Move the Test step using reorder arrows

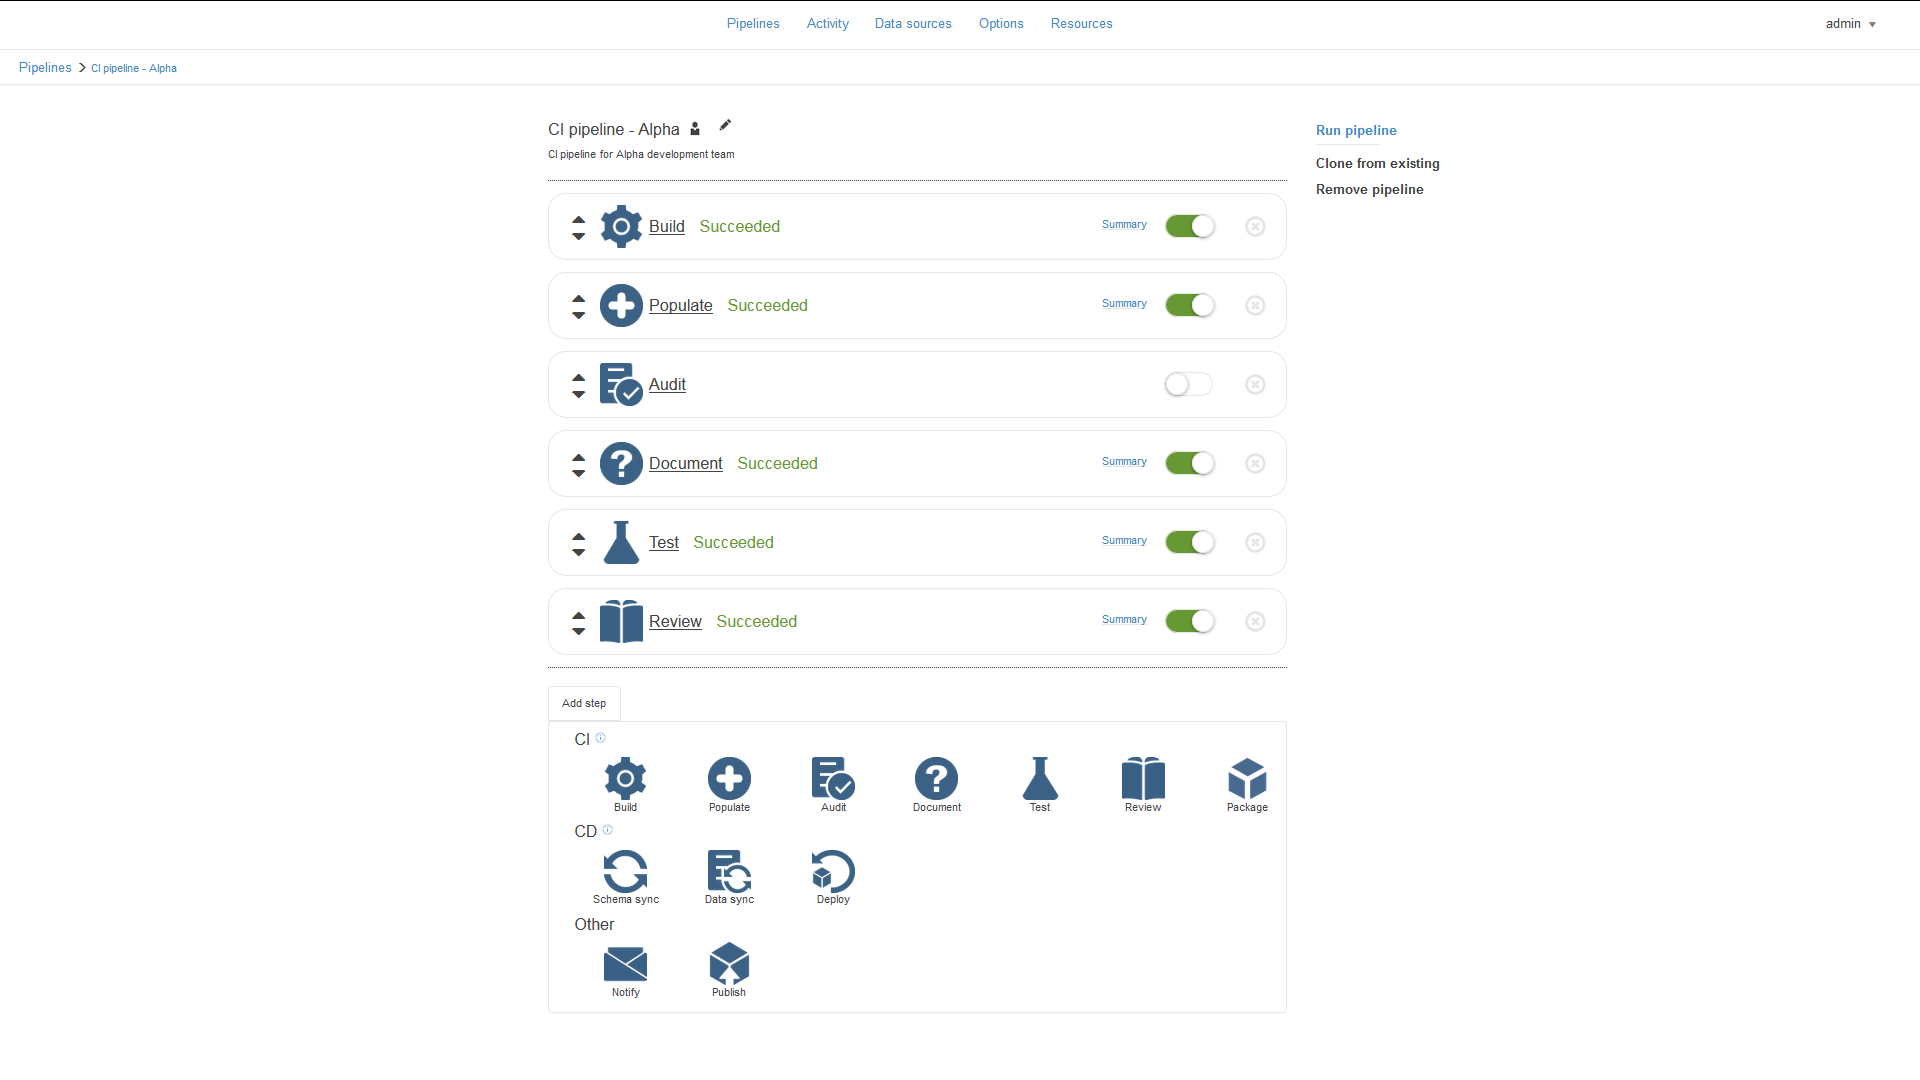578,543
